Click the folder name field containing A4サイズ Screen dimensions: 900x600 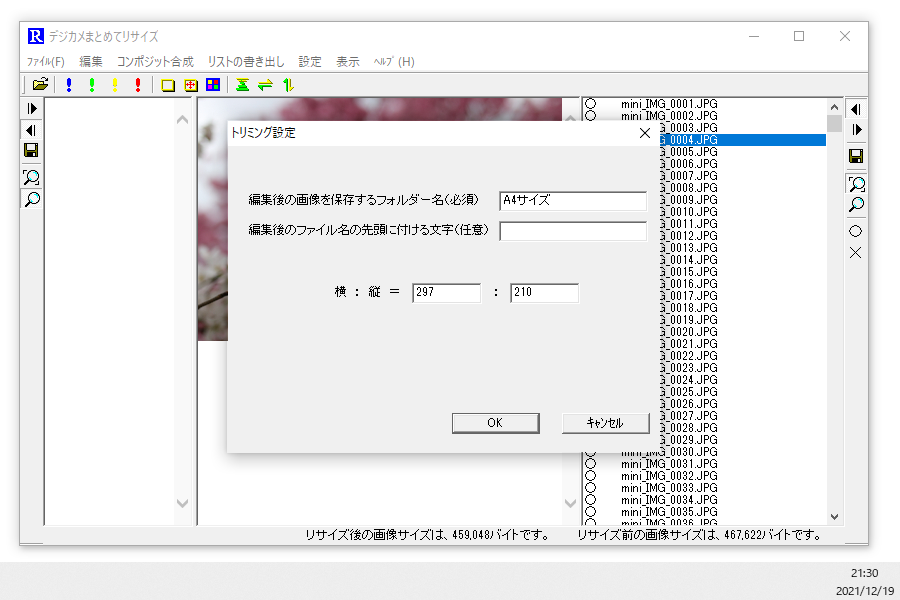573,200
